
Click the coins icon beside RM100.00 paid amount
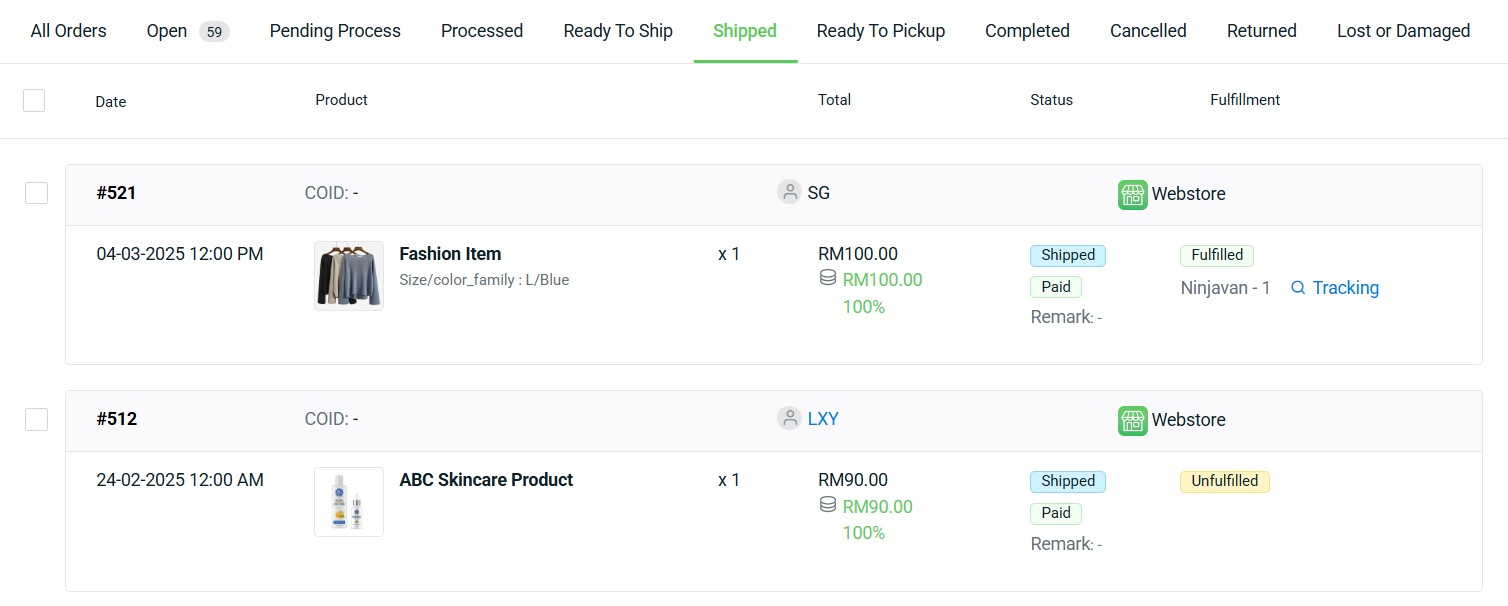(828, 279)
